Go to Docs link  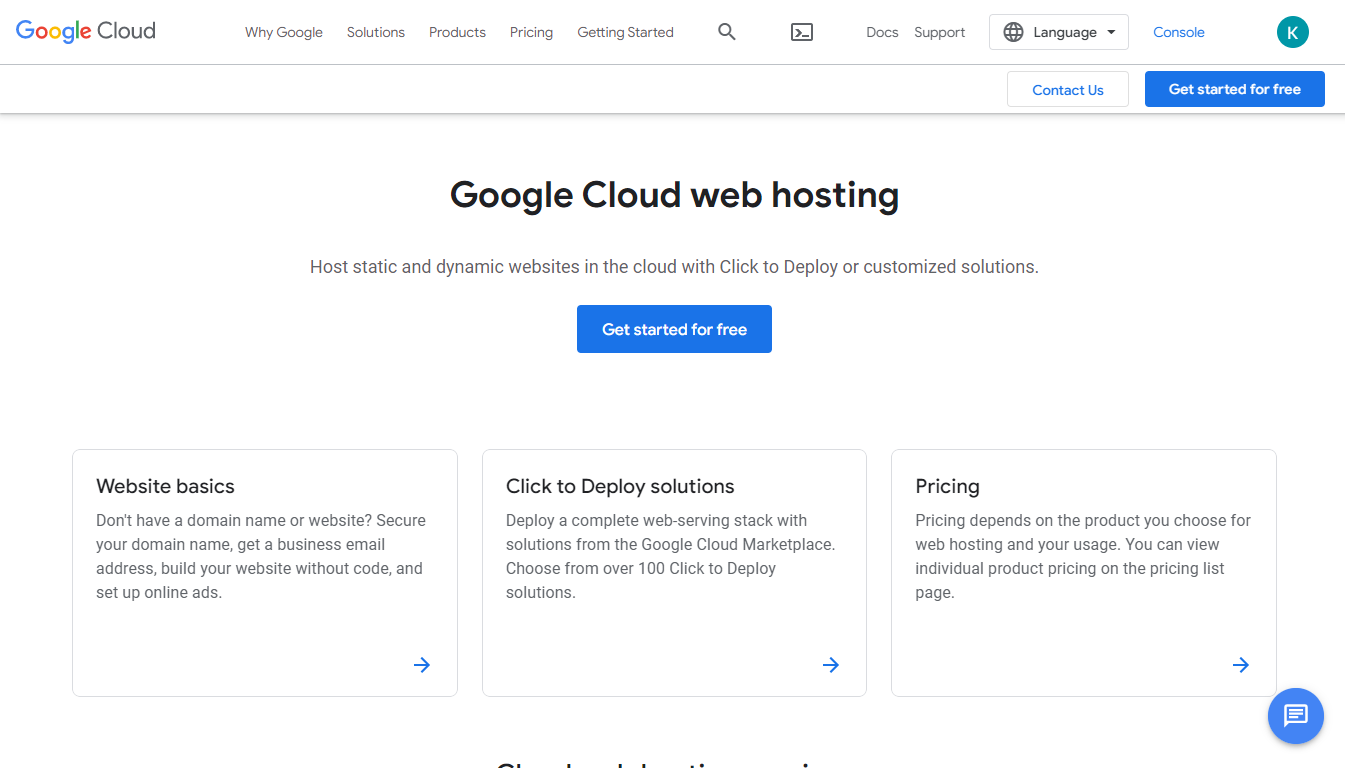[x=882, y=32]
